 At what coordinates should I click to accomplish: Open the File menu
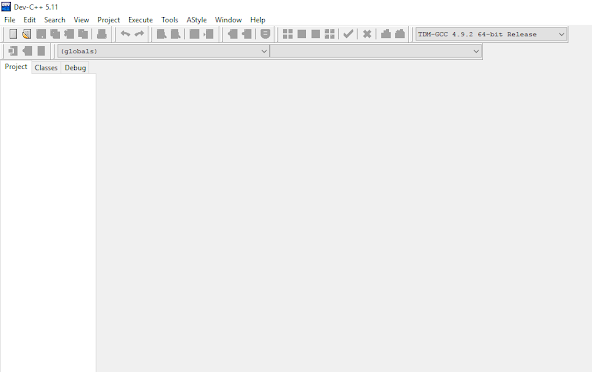[x=10, y=20]
